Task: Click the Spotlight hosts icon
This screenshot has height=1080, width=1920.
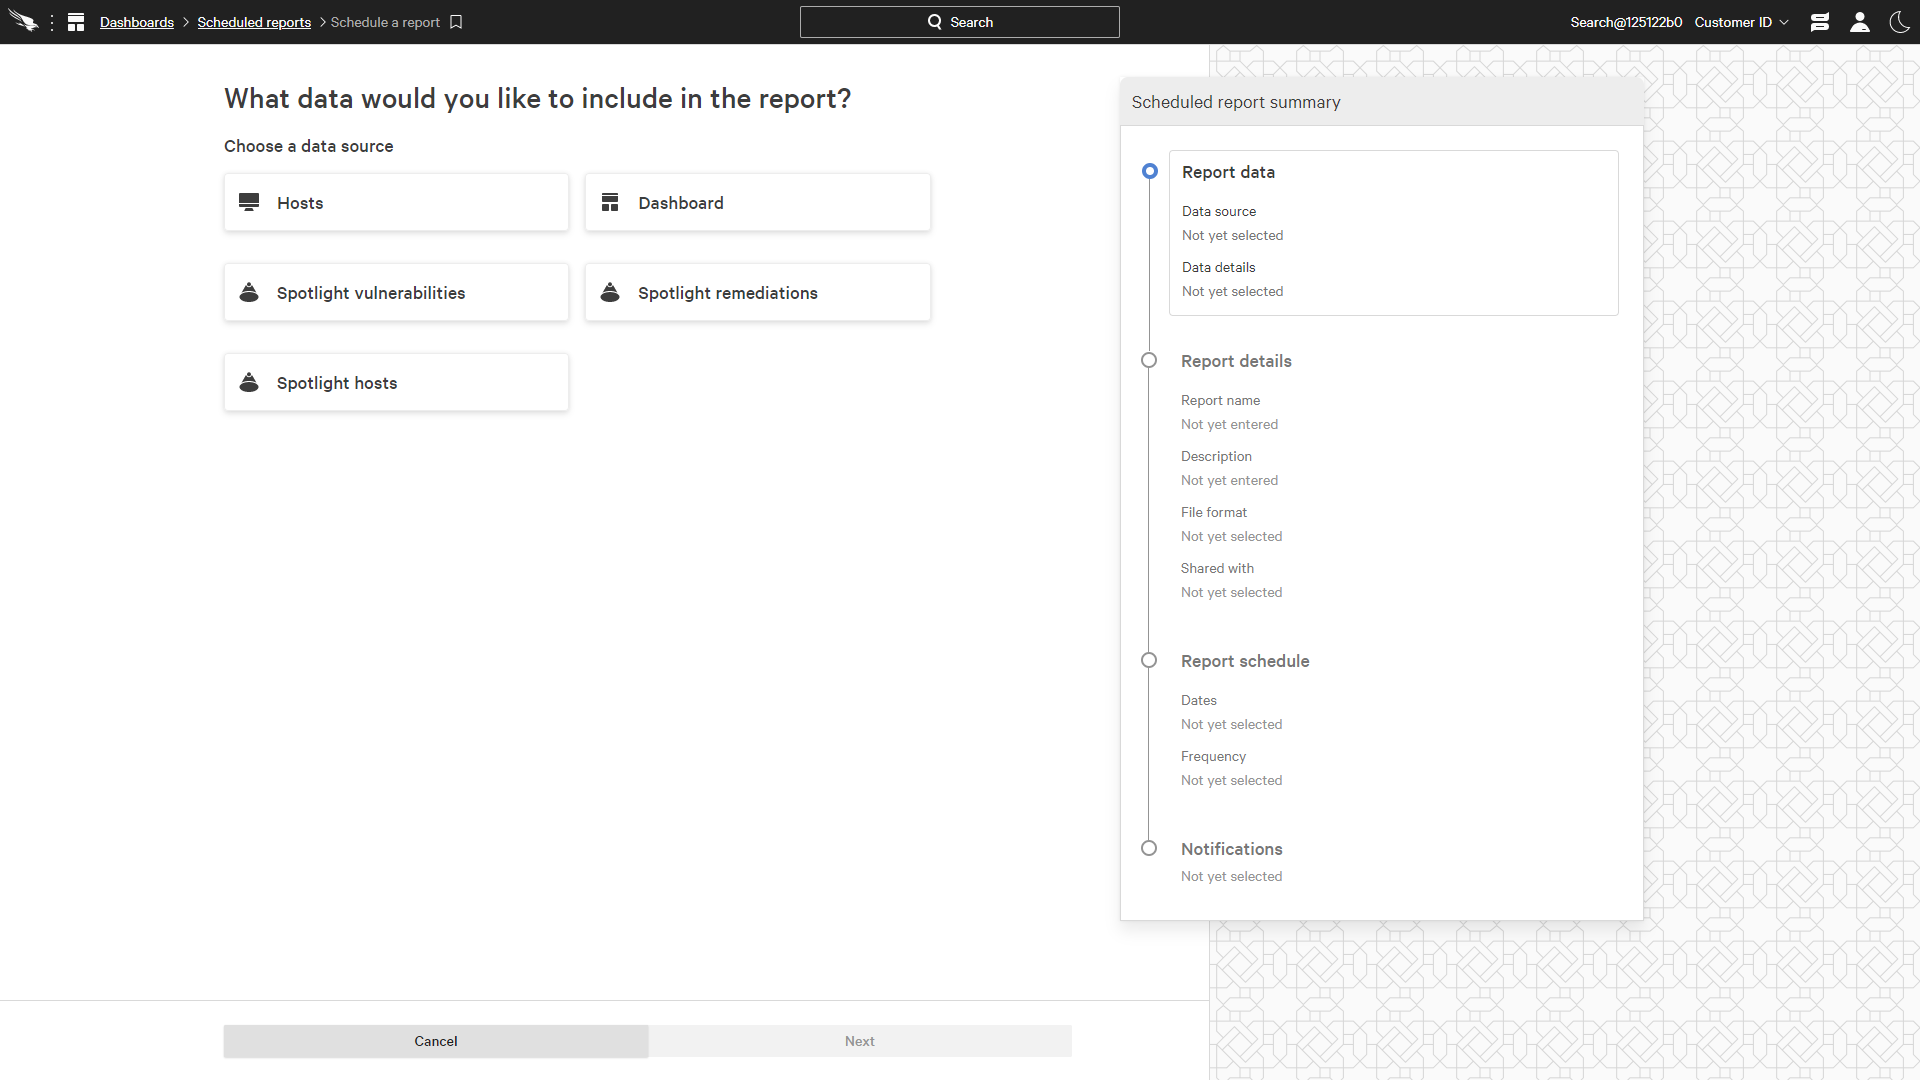Action: (251, 381)
